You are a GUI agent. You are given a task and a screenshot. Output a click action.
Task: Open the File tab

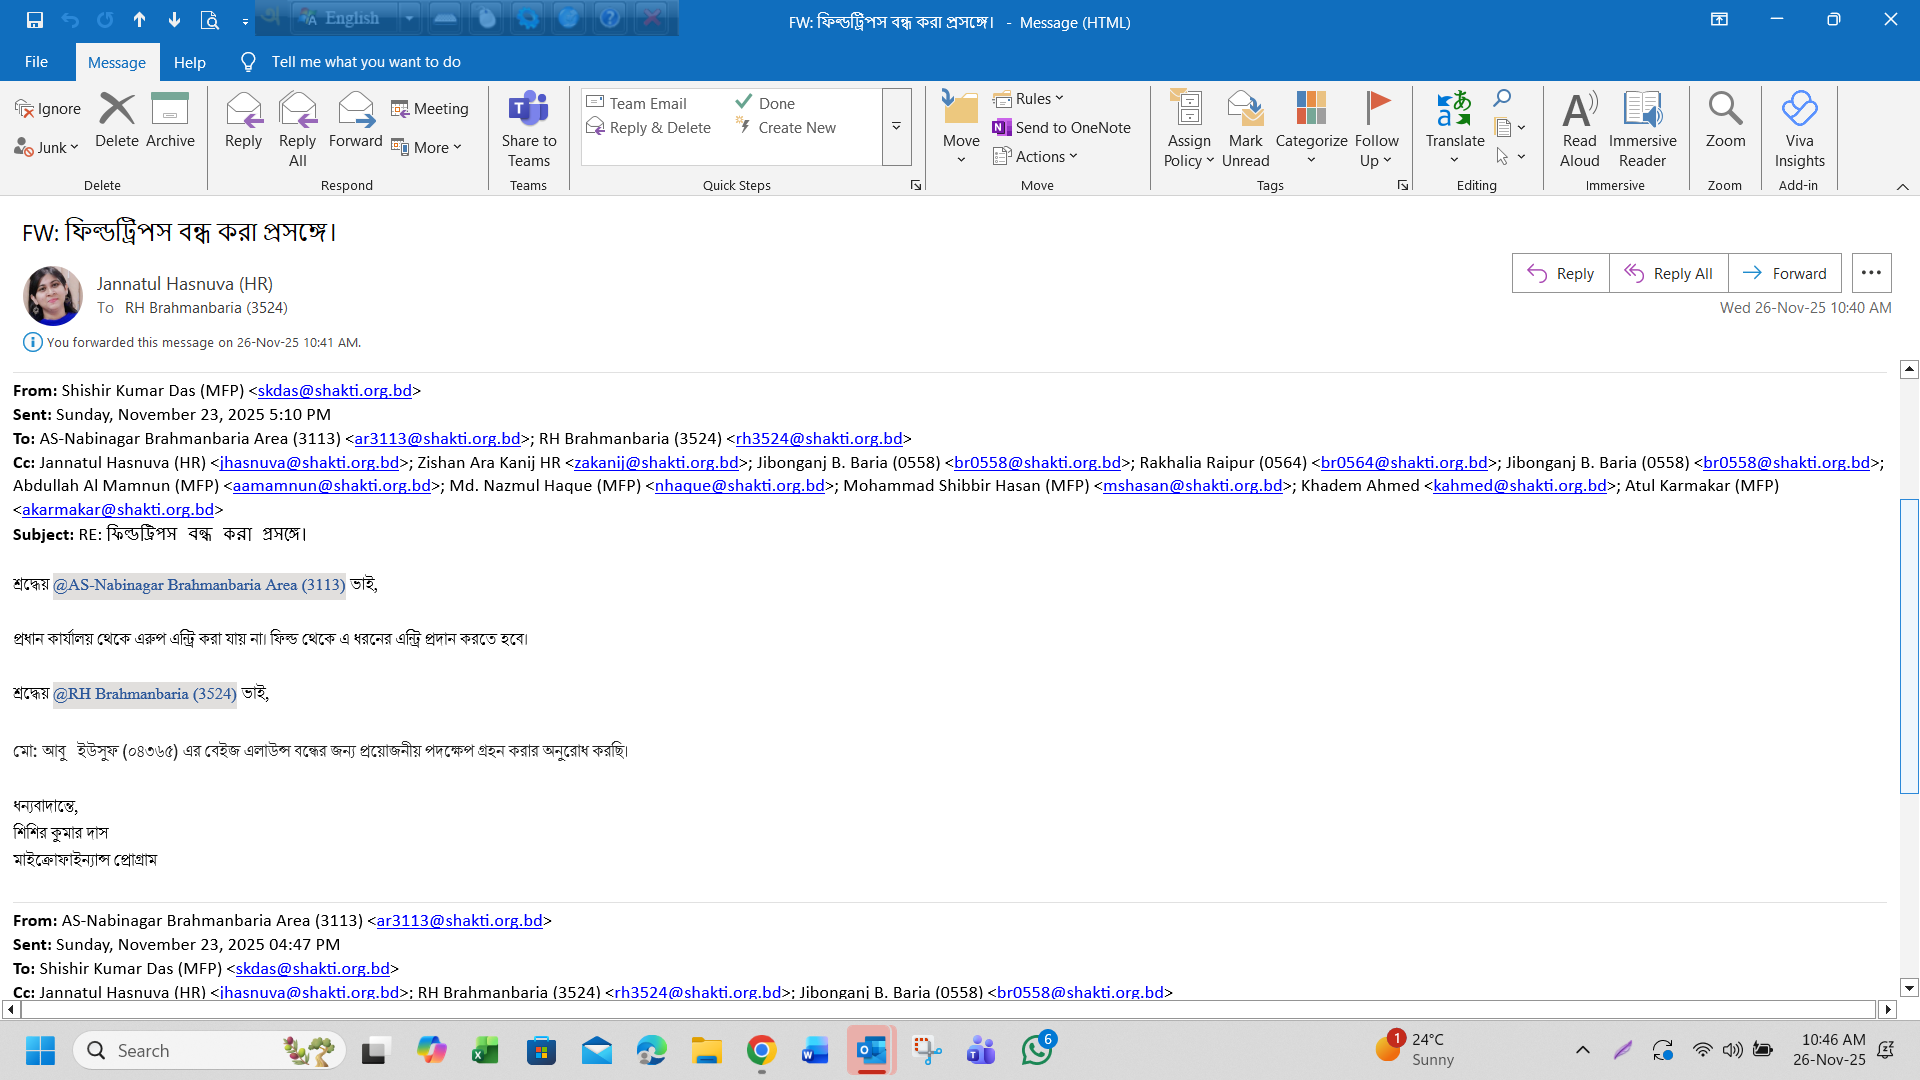click(x=36, y=62)
